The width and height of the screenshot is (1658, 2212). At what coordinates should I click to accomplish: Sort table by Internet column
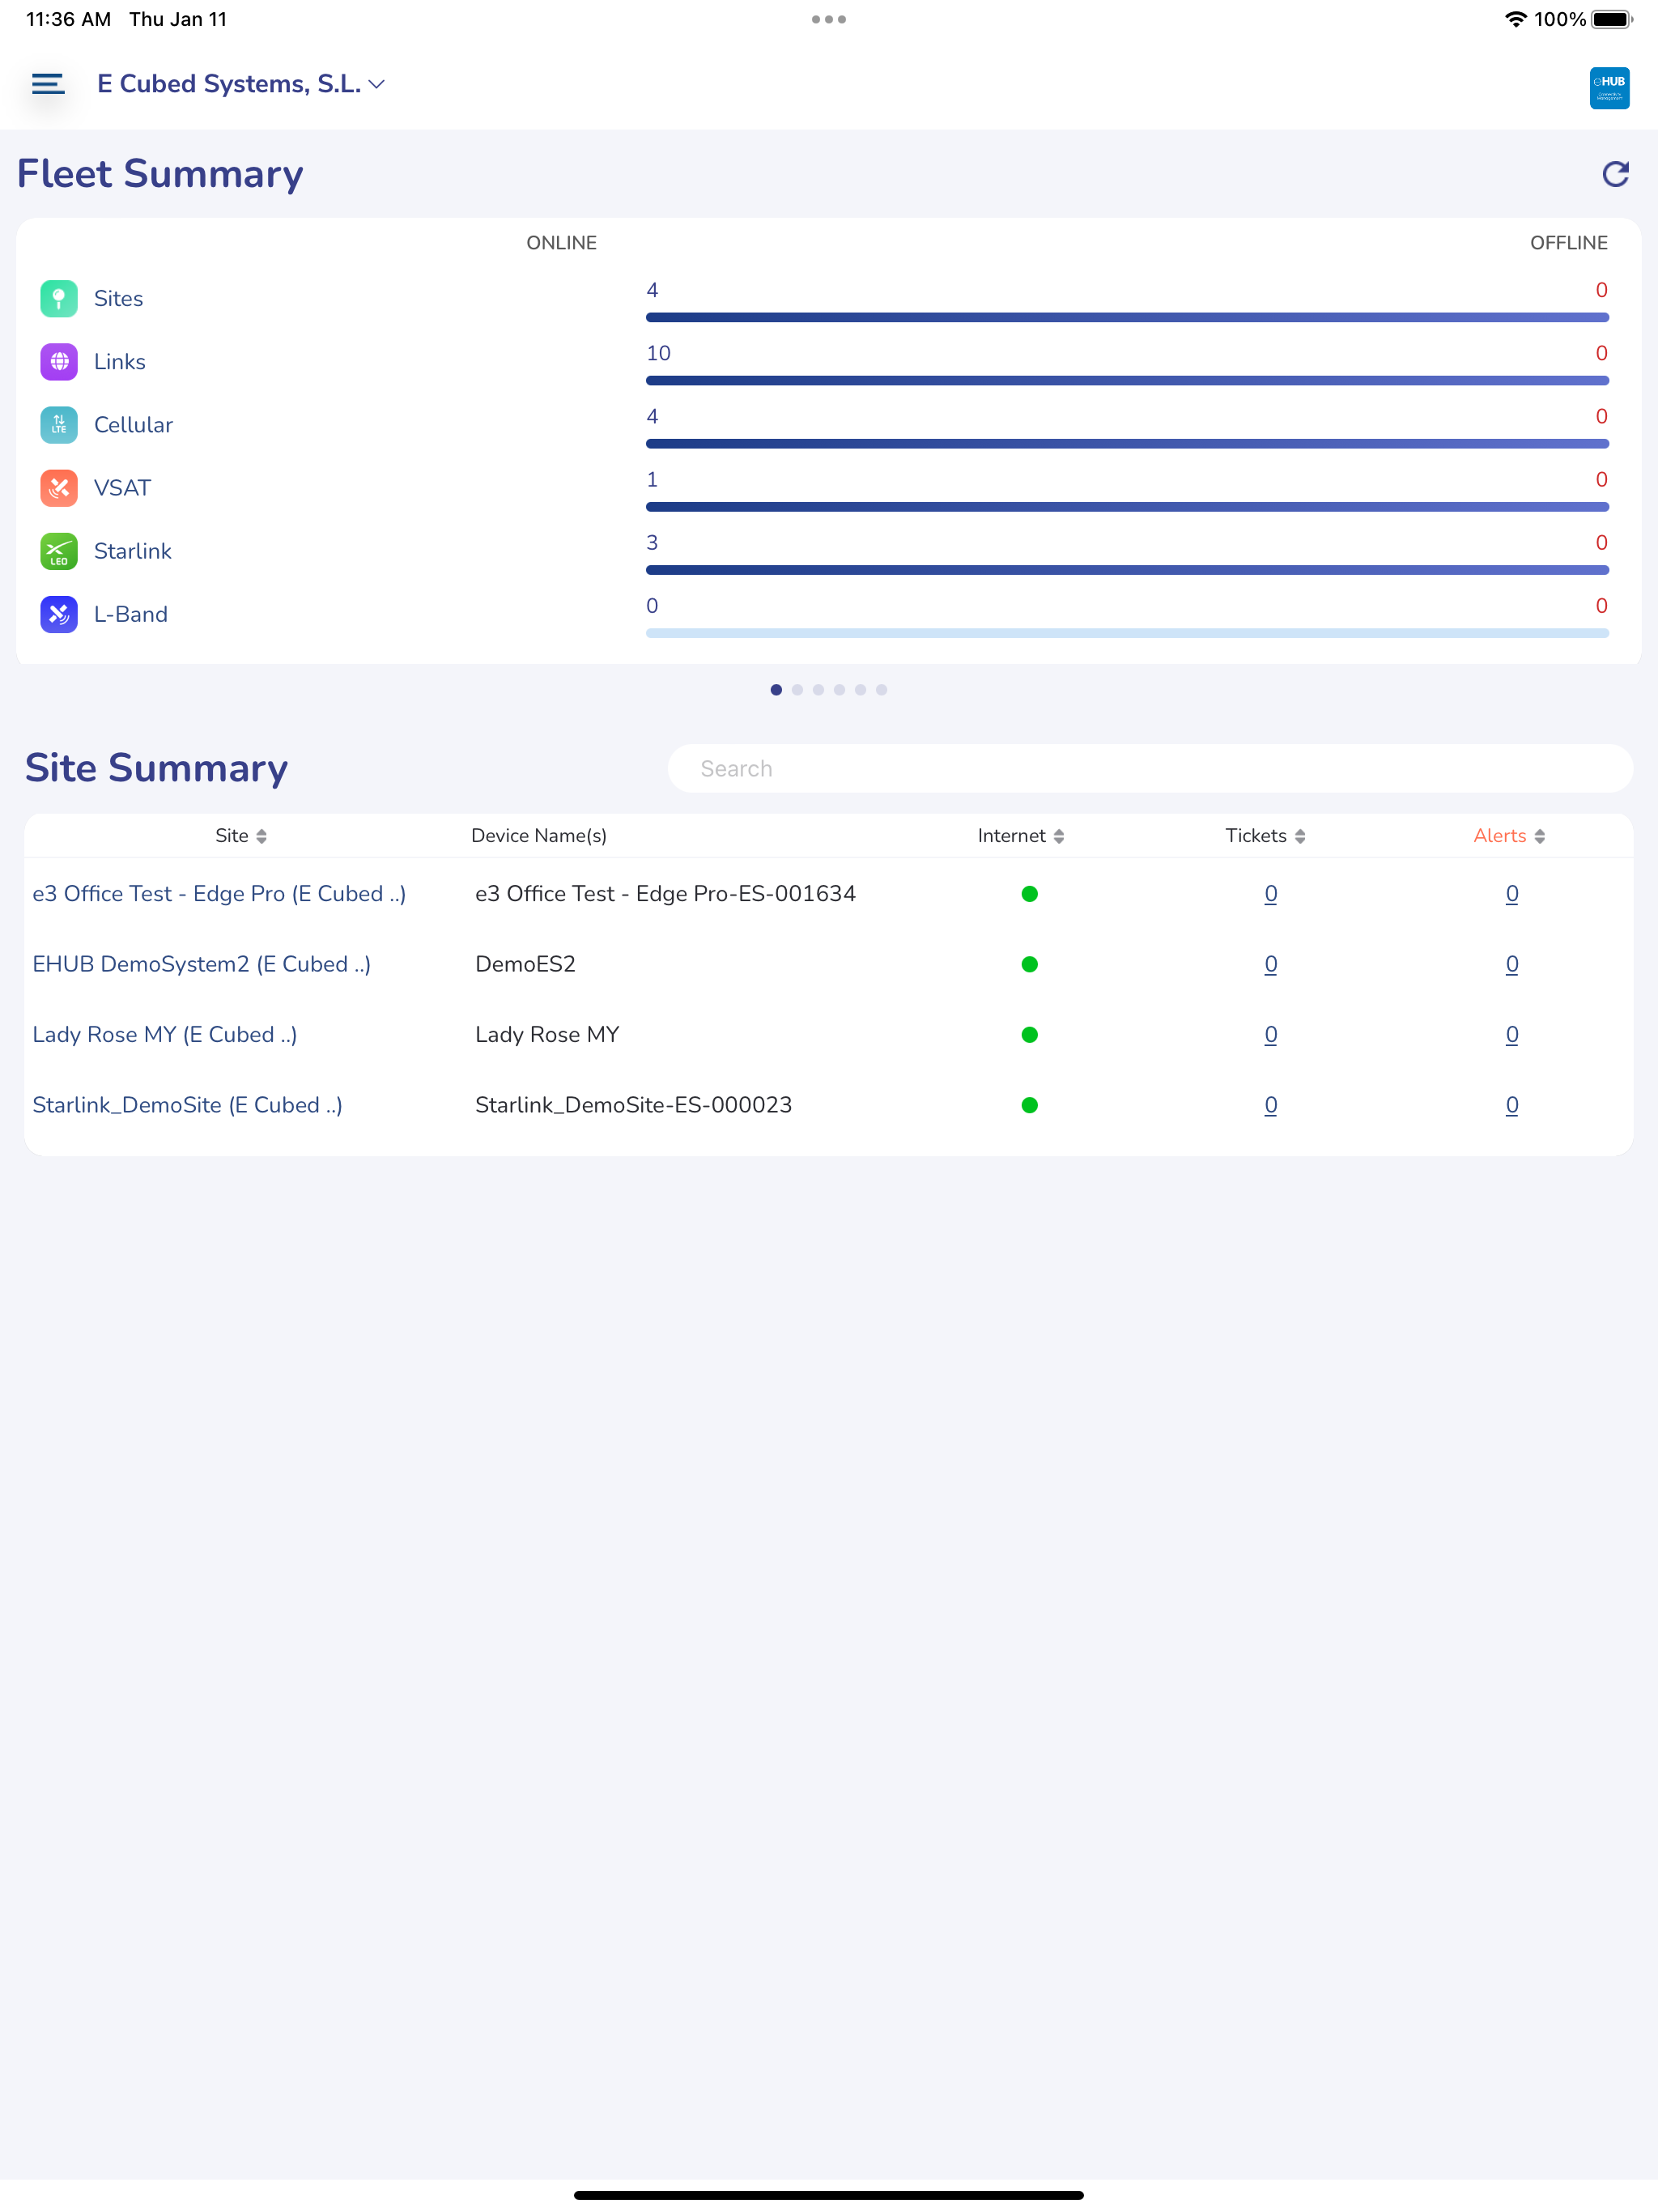point(1021,836)
